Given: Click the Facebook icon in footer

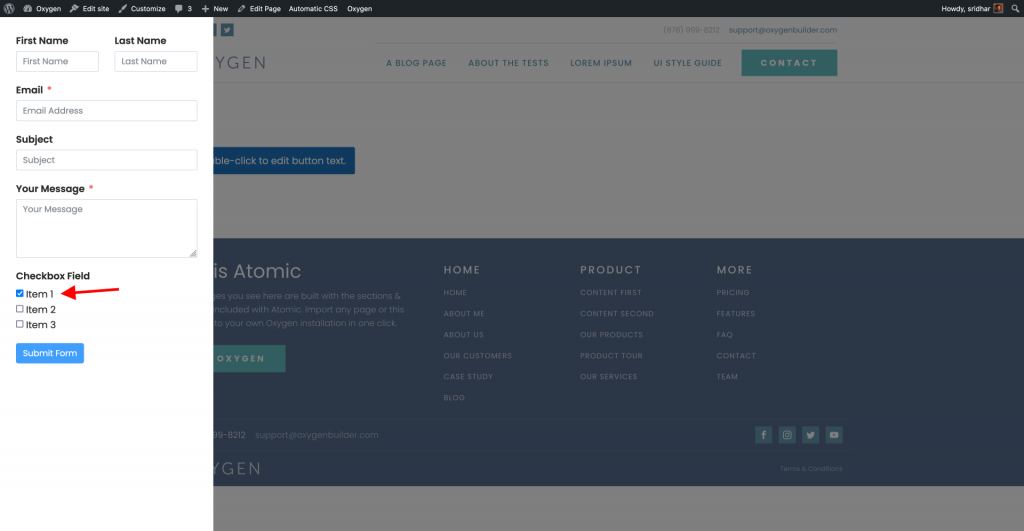Looking at the screenshot, I should coord(763,435).
